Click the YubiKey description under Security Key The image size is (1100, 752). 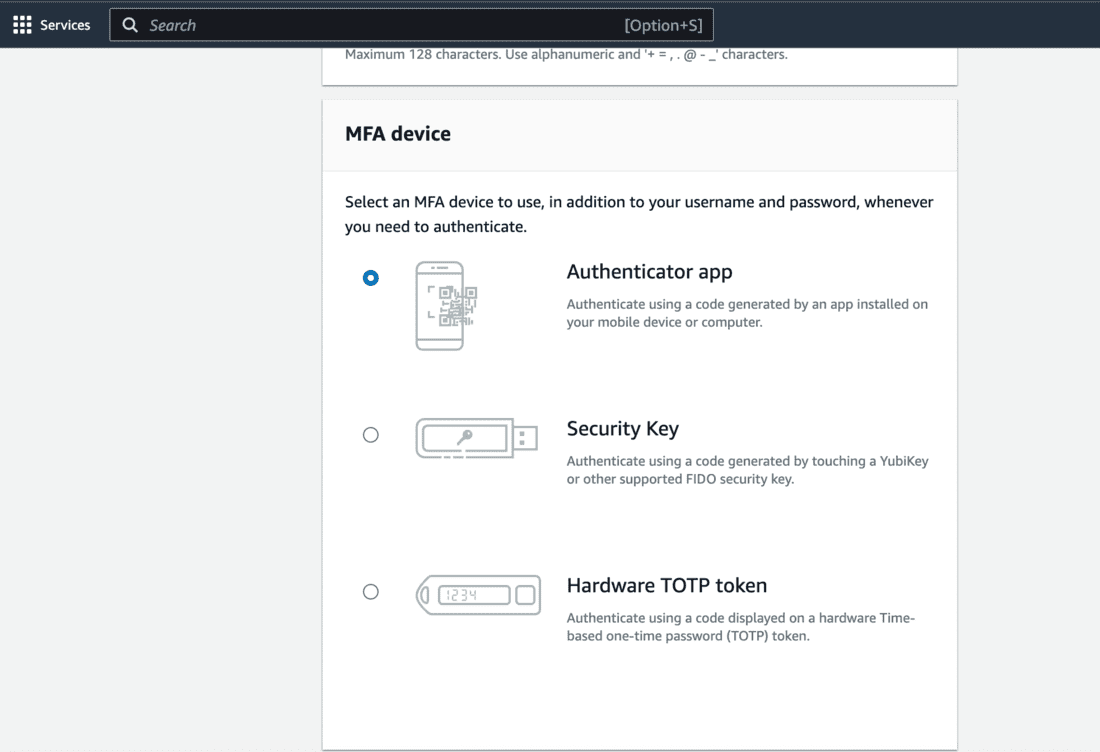(x=747, y=470)
